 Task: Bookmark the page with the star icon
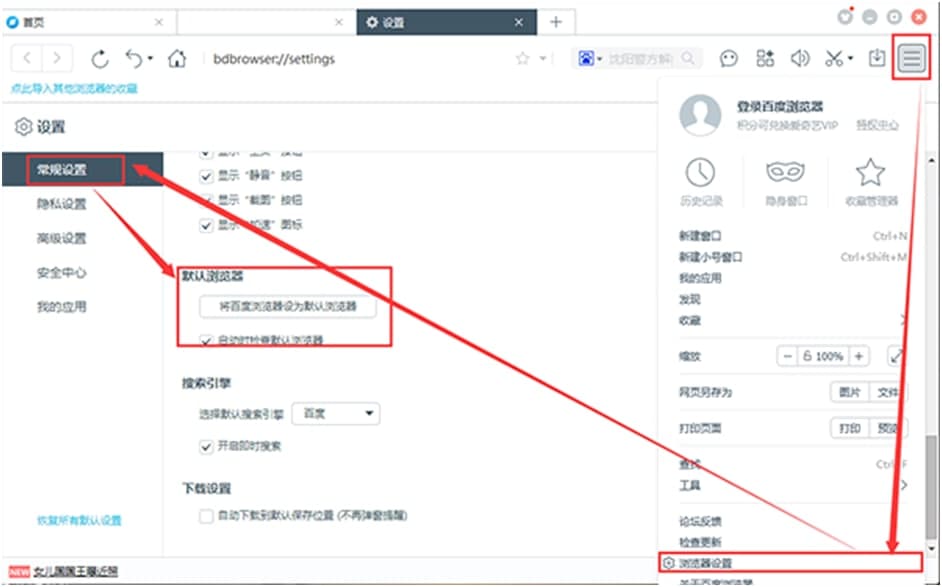523,58
